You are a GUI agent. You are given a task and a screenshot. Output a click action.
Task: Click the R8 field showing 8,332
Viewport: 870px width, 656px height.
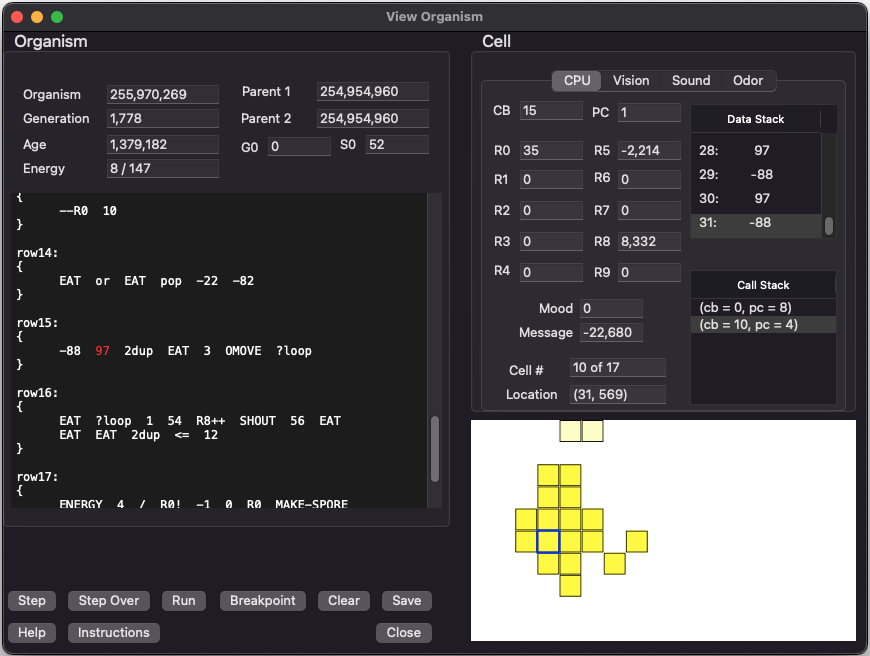tap(649, 241)
